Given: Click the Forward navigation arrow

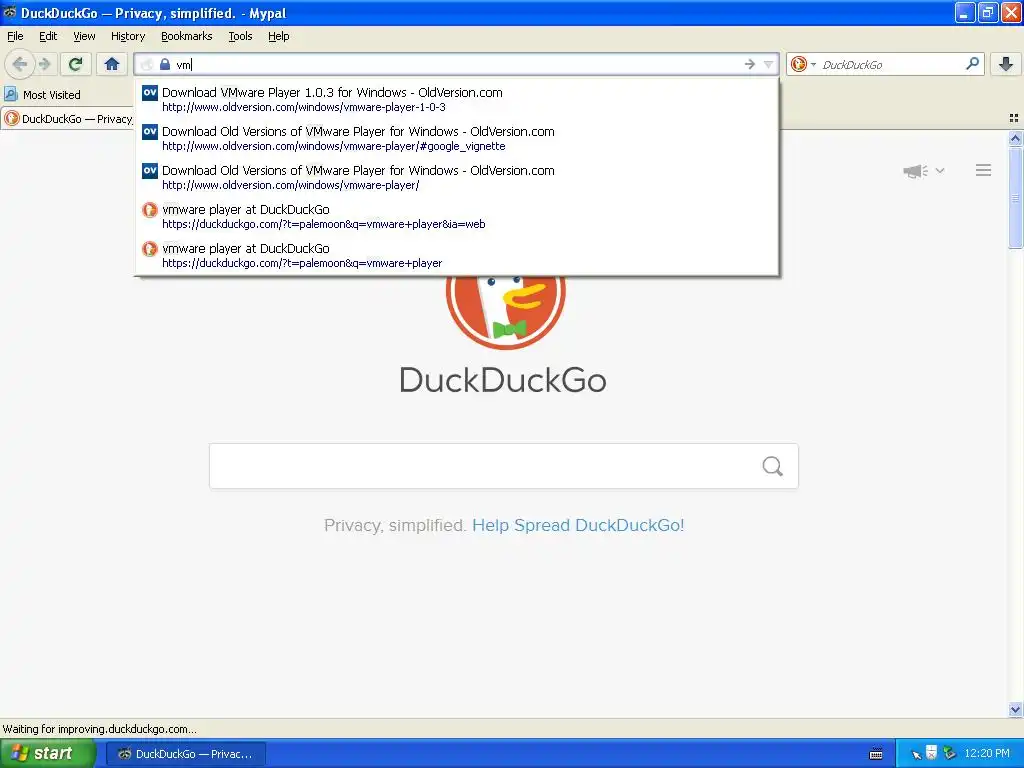Looking at the screenshot, I should [x=44, y=64].
